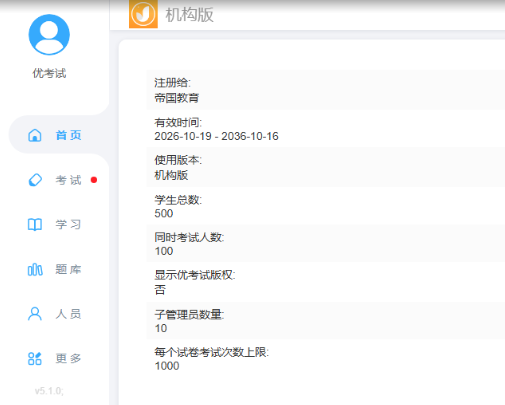Click the person icon beside 人员
Viewport: 505px width, 405px height.
(x=35, y=314)
